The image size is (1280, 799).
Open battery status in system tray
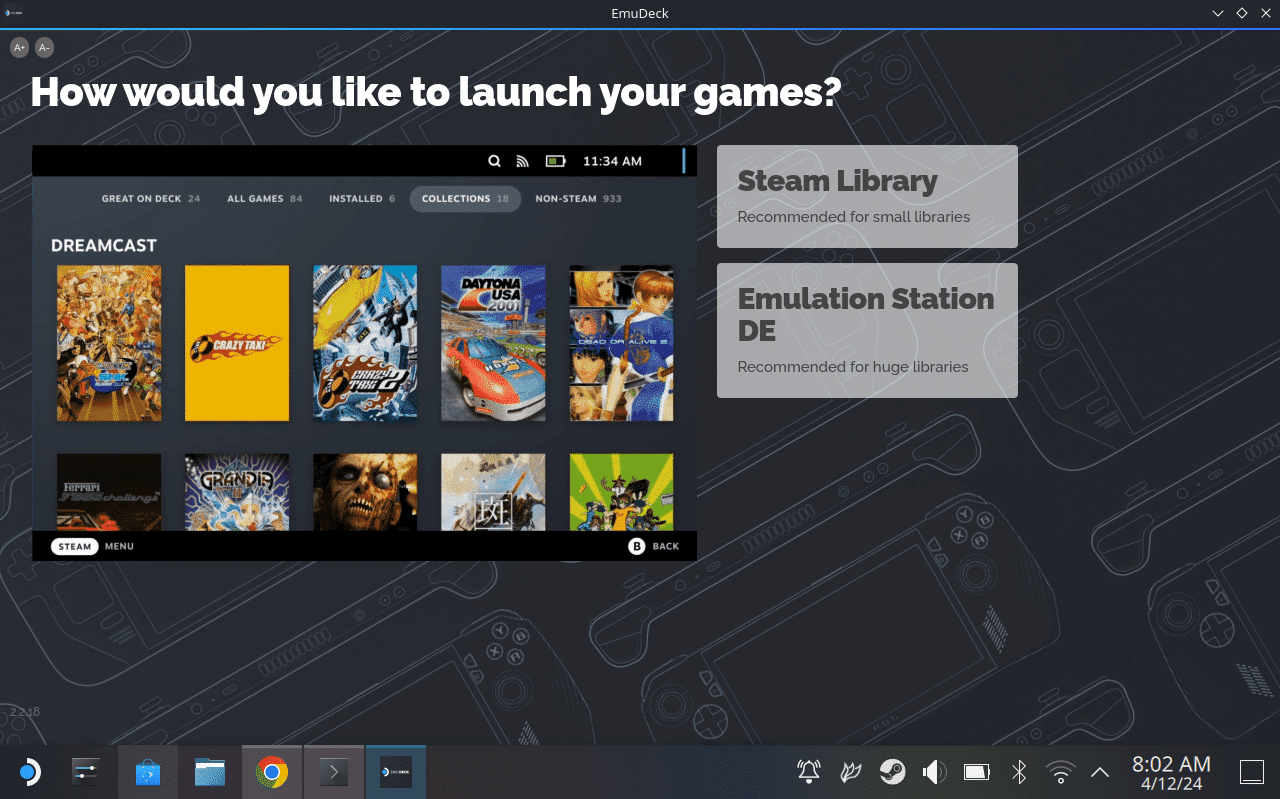click(x=976, y=772)
